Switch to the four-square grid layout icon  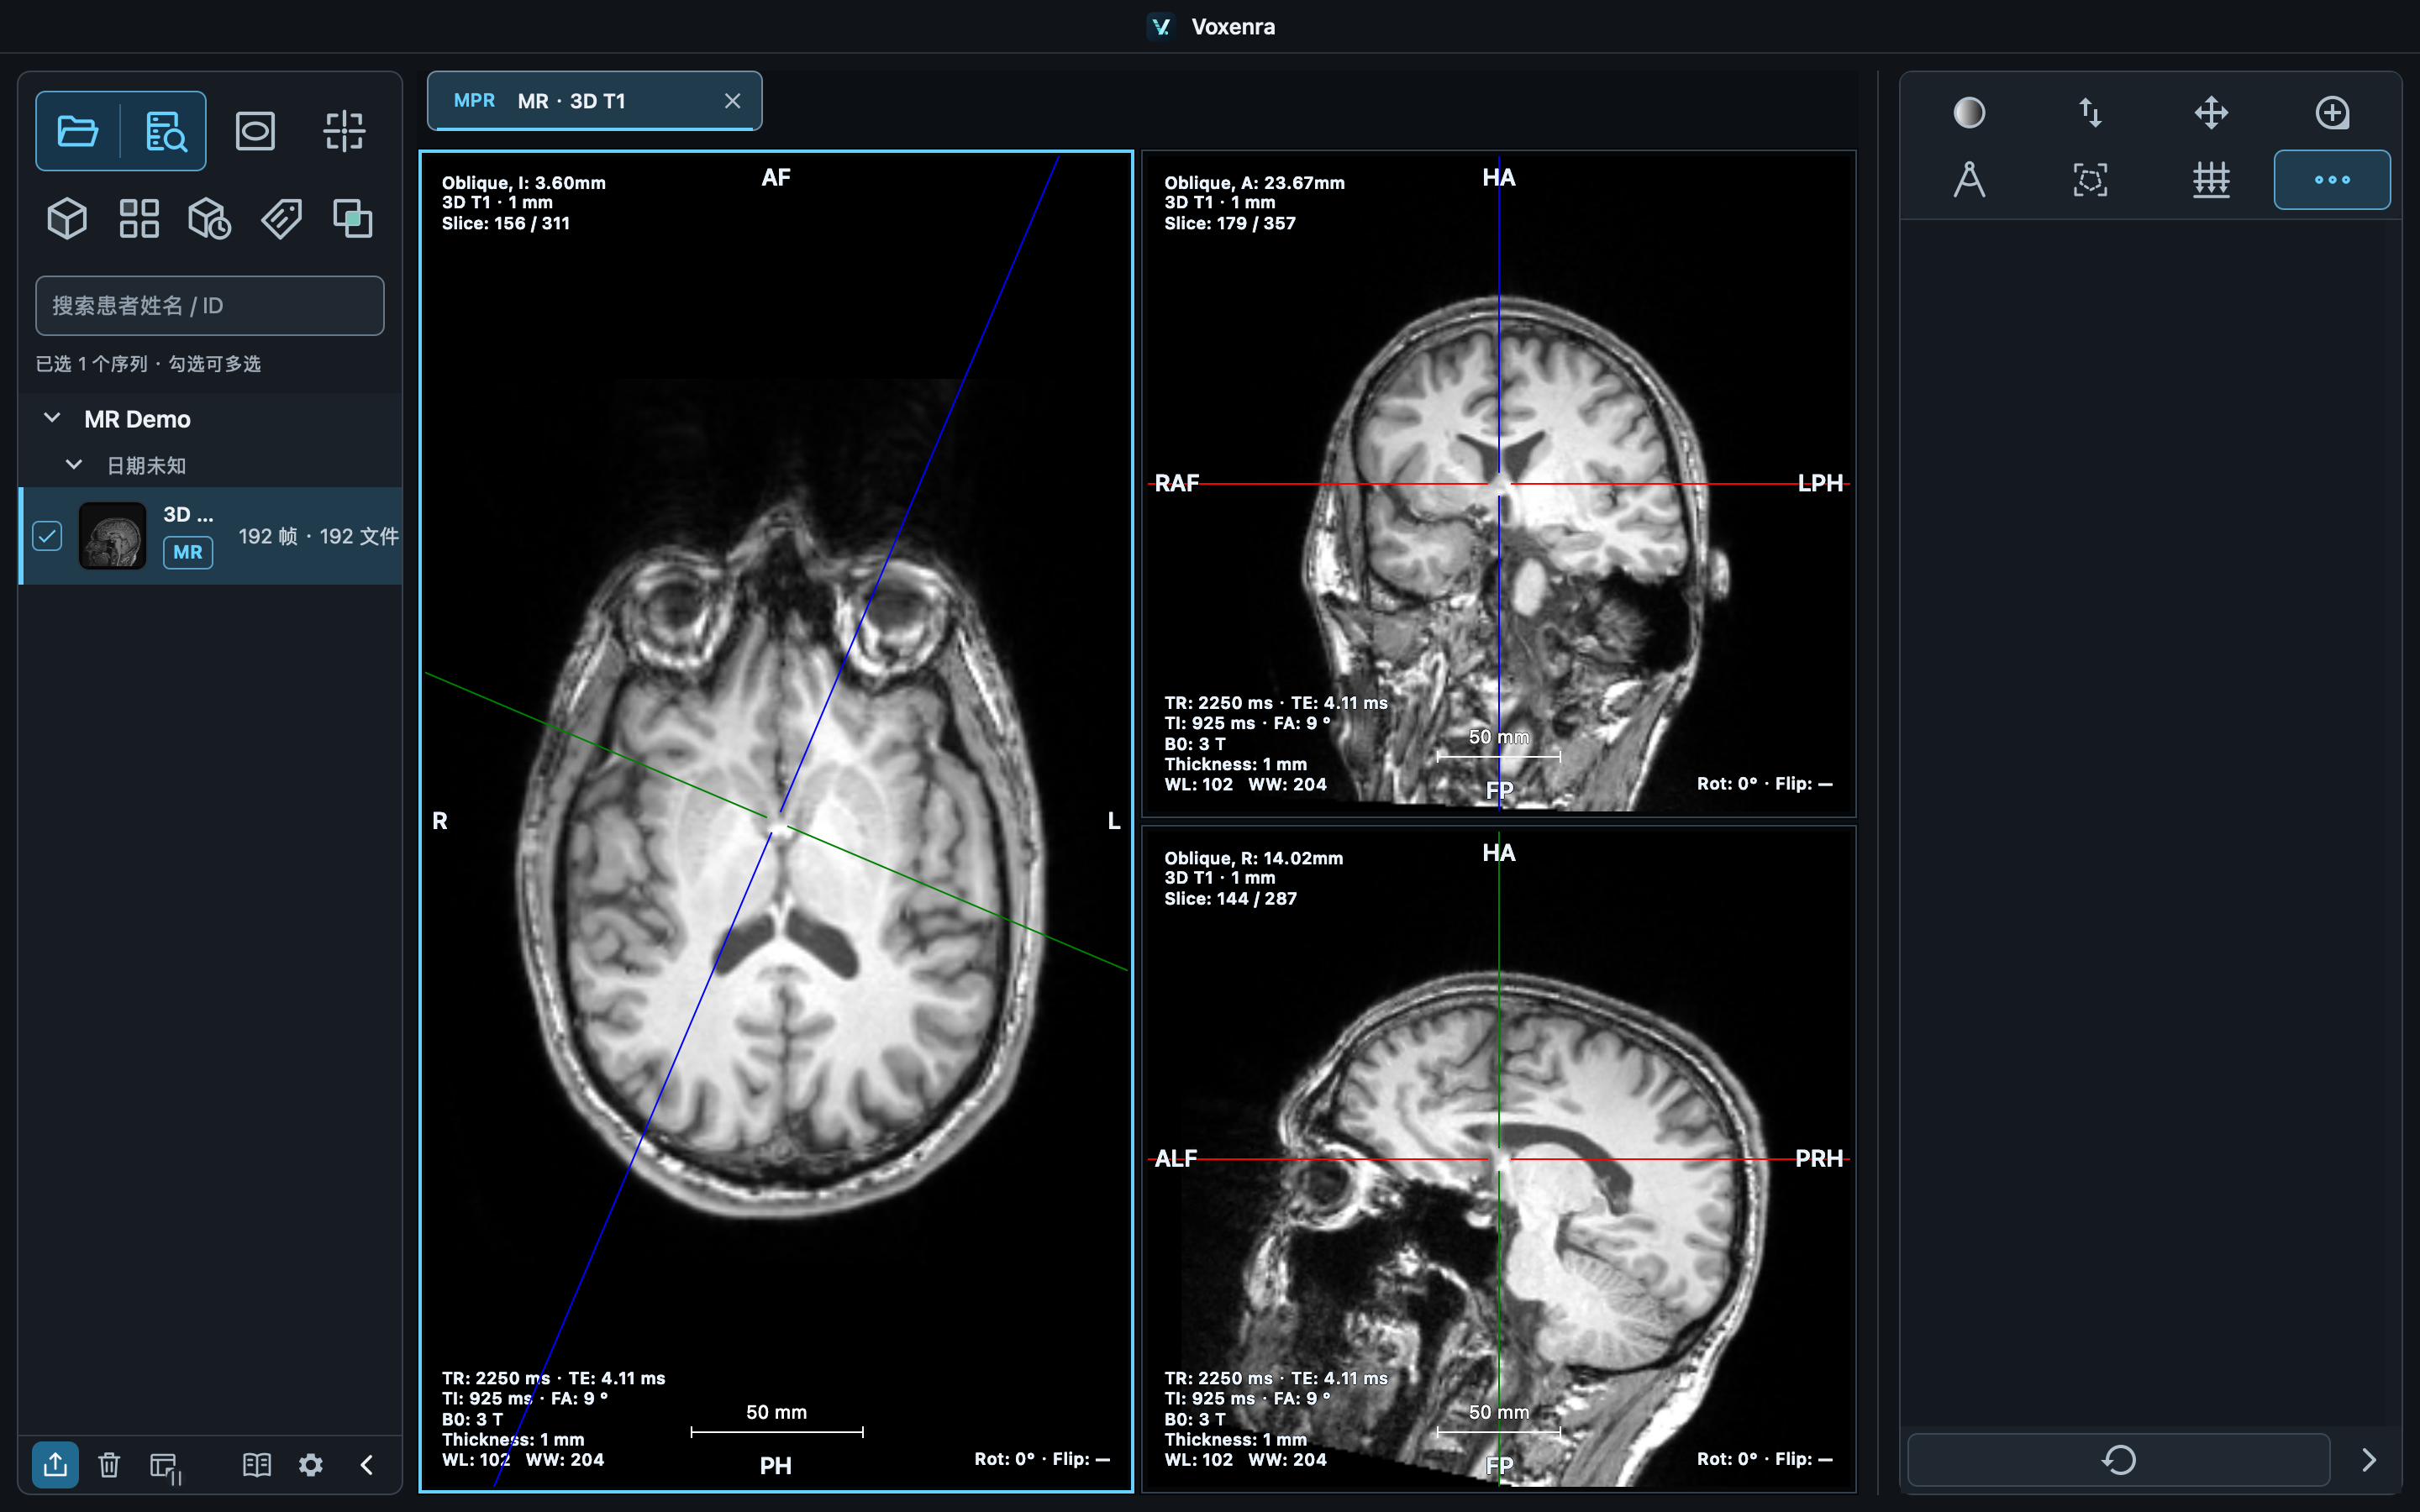(x=139, y=218)
